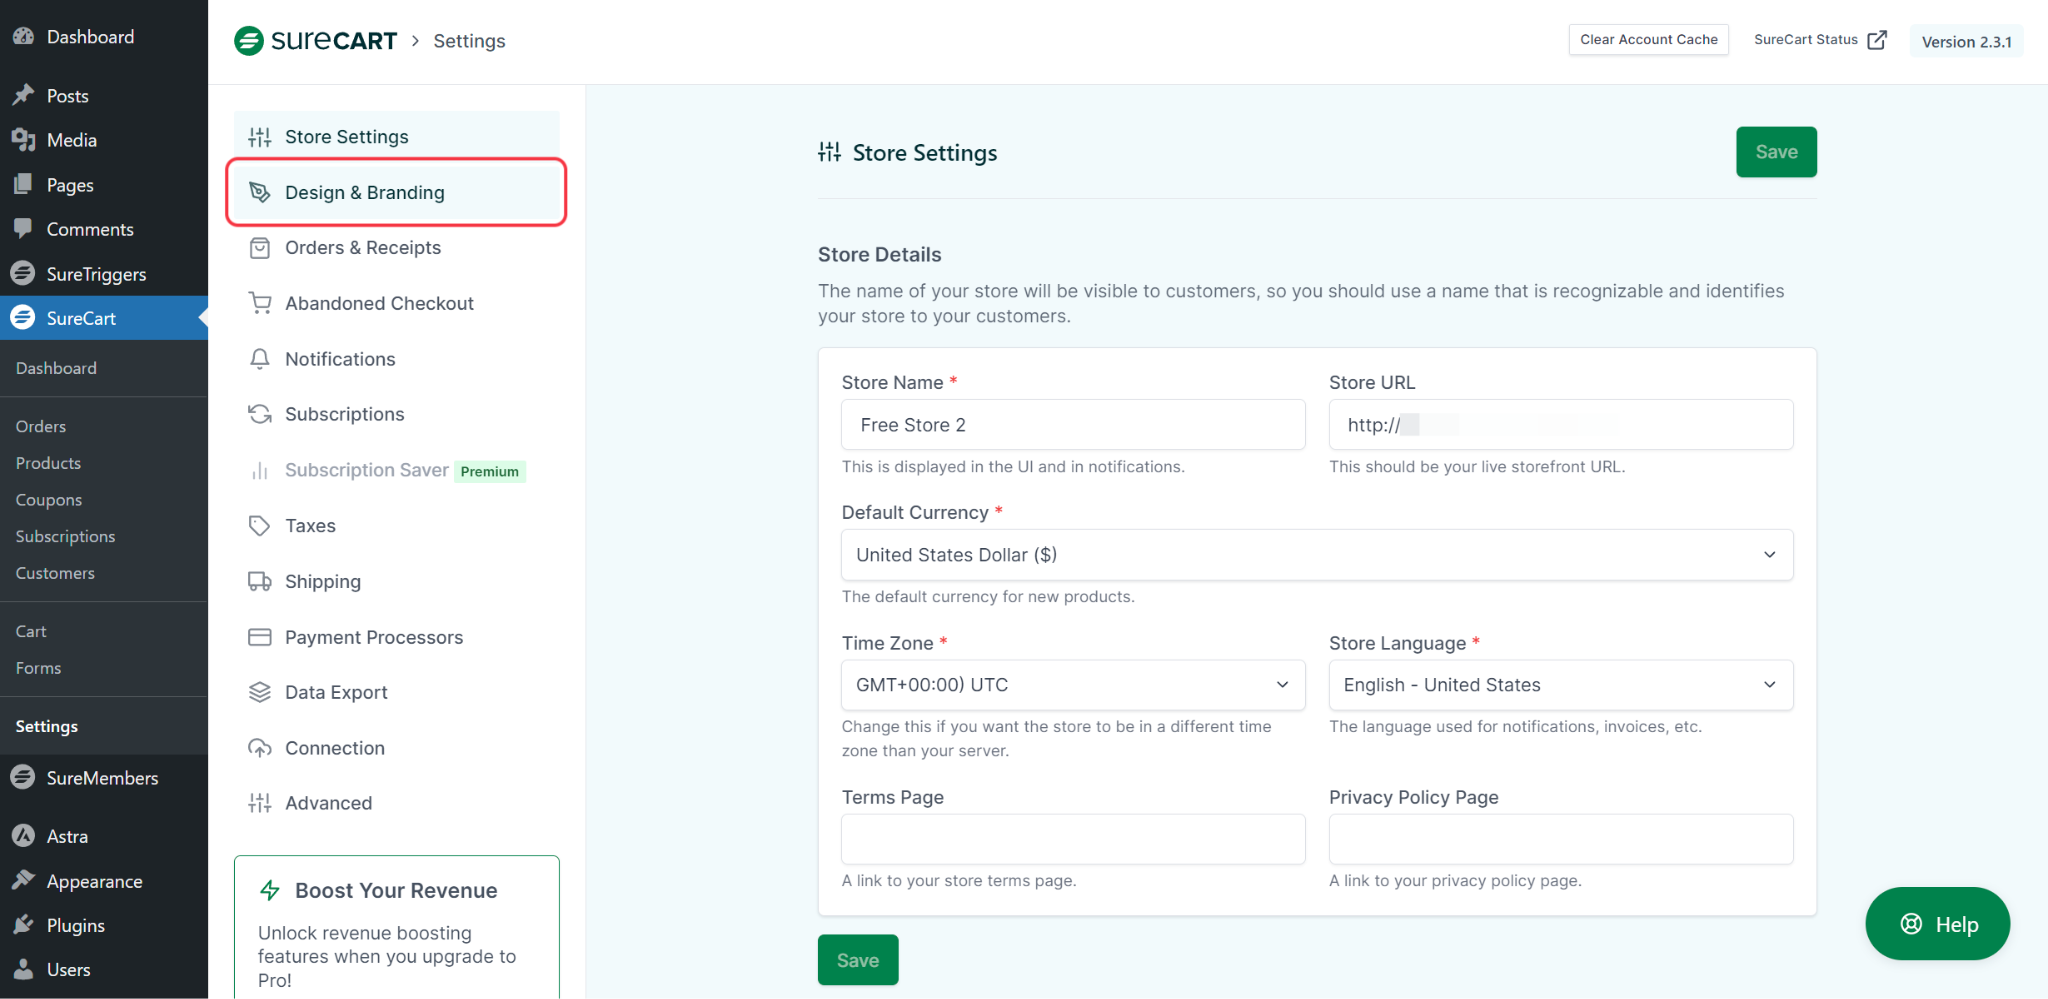Click the WordPress Dashboard gauge icon
The width and height of the screenshot is (2048, 999).
pyautogui.click(x=23, y=36)
